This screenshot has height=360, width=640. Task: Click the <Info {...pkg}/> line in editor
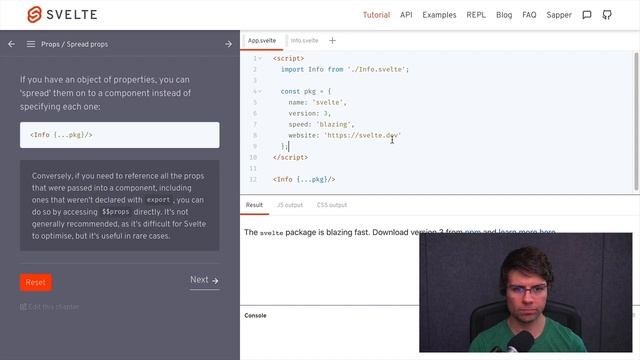tap(304, 179)
